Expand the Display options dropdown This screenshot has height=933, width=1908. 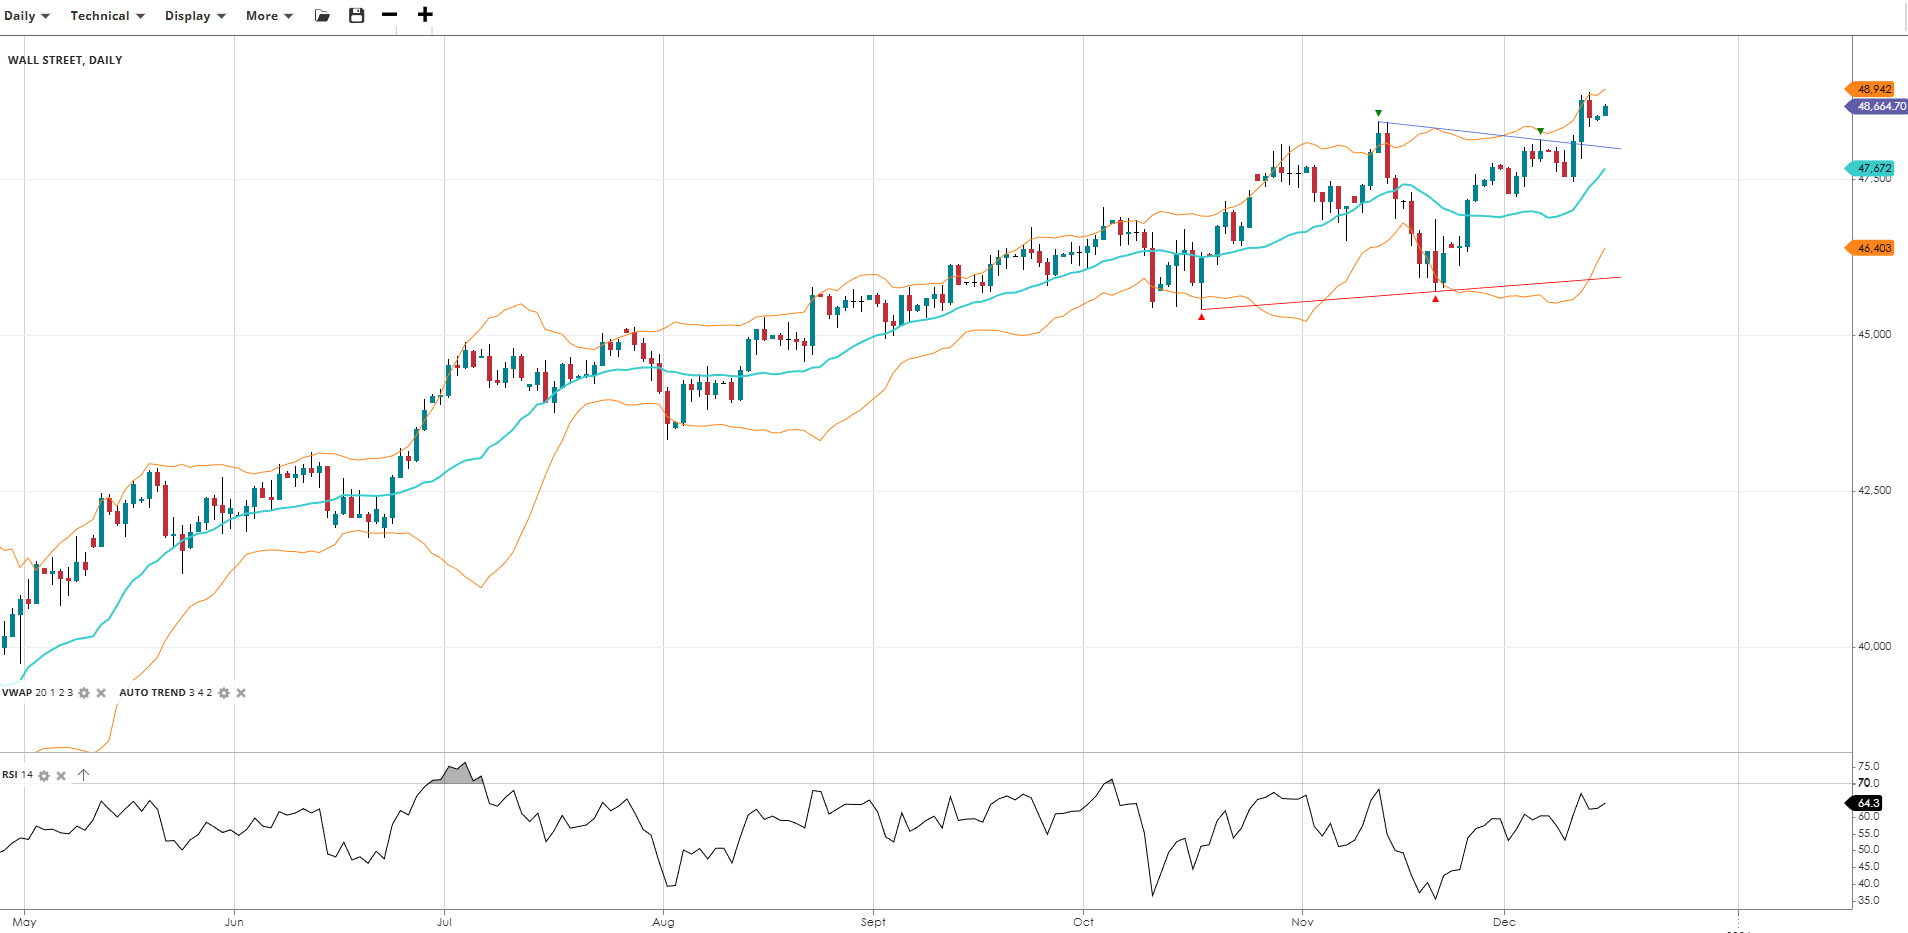click(195, 16)
